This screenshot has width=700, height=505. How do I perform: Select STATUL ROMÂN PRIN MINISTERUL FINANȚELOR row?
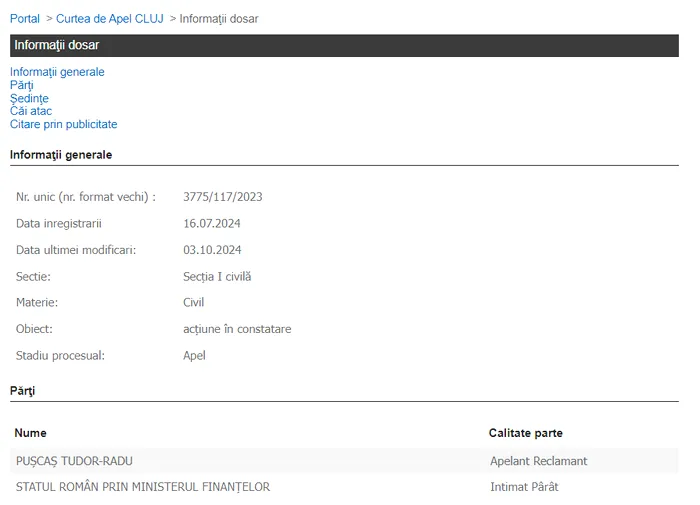coord(143,487)
